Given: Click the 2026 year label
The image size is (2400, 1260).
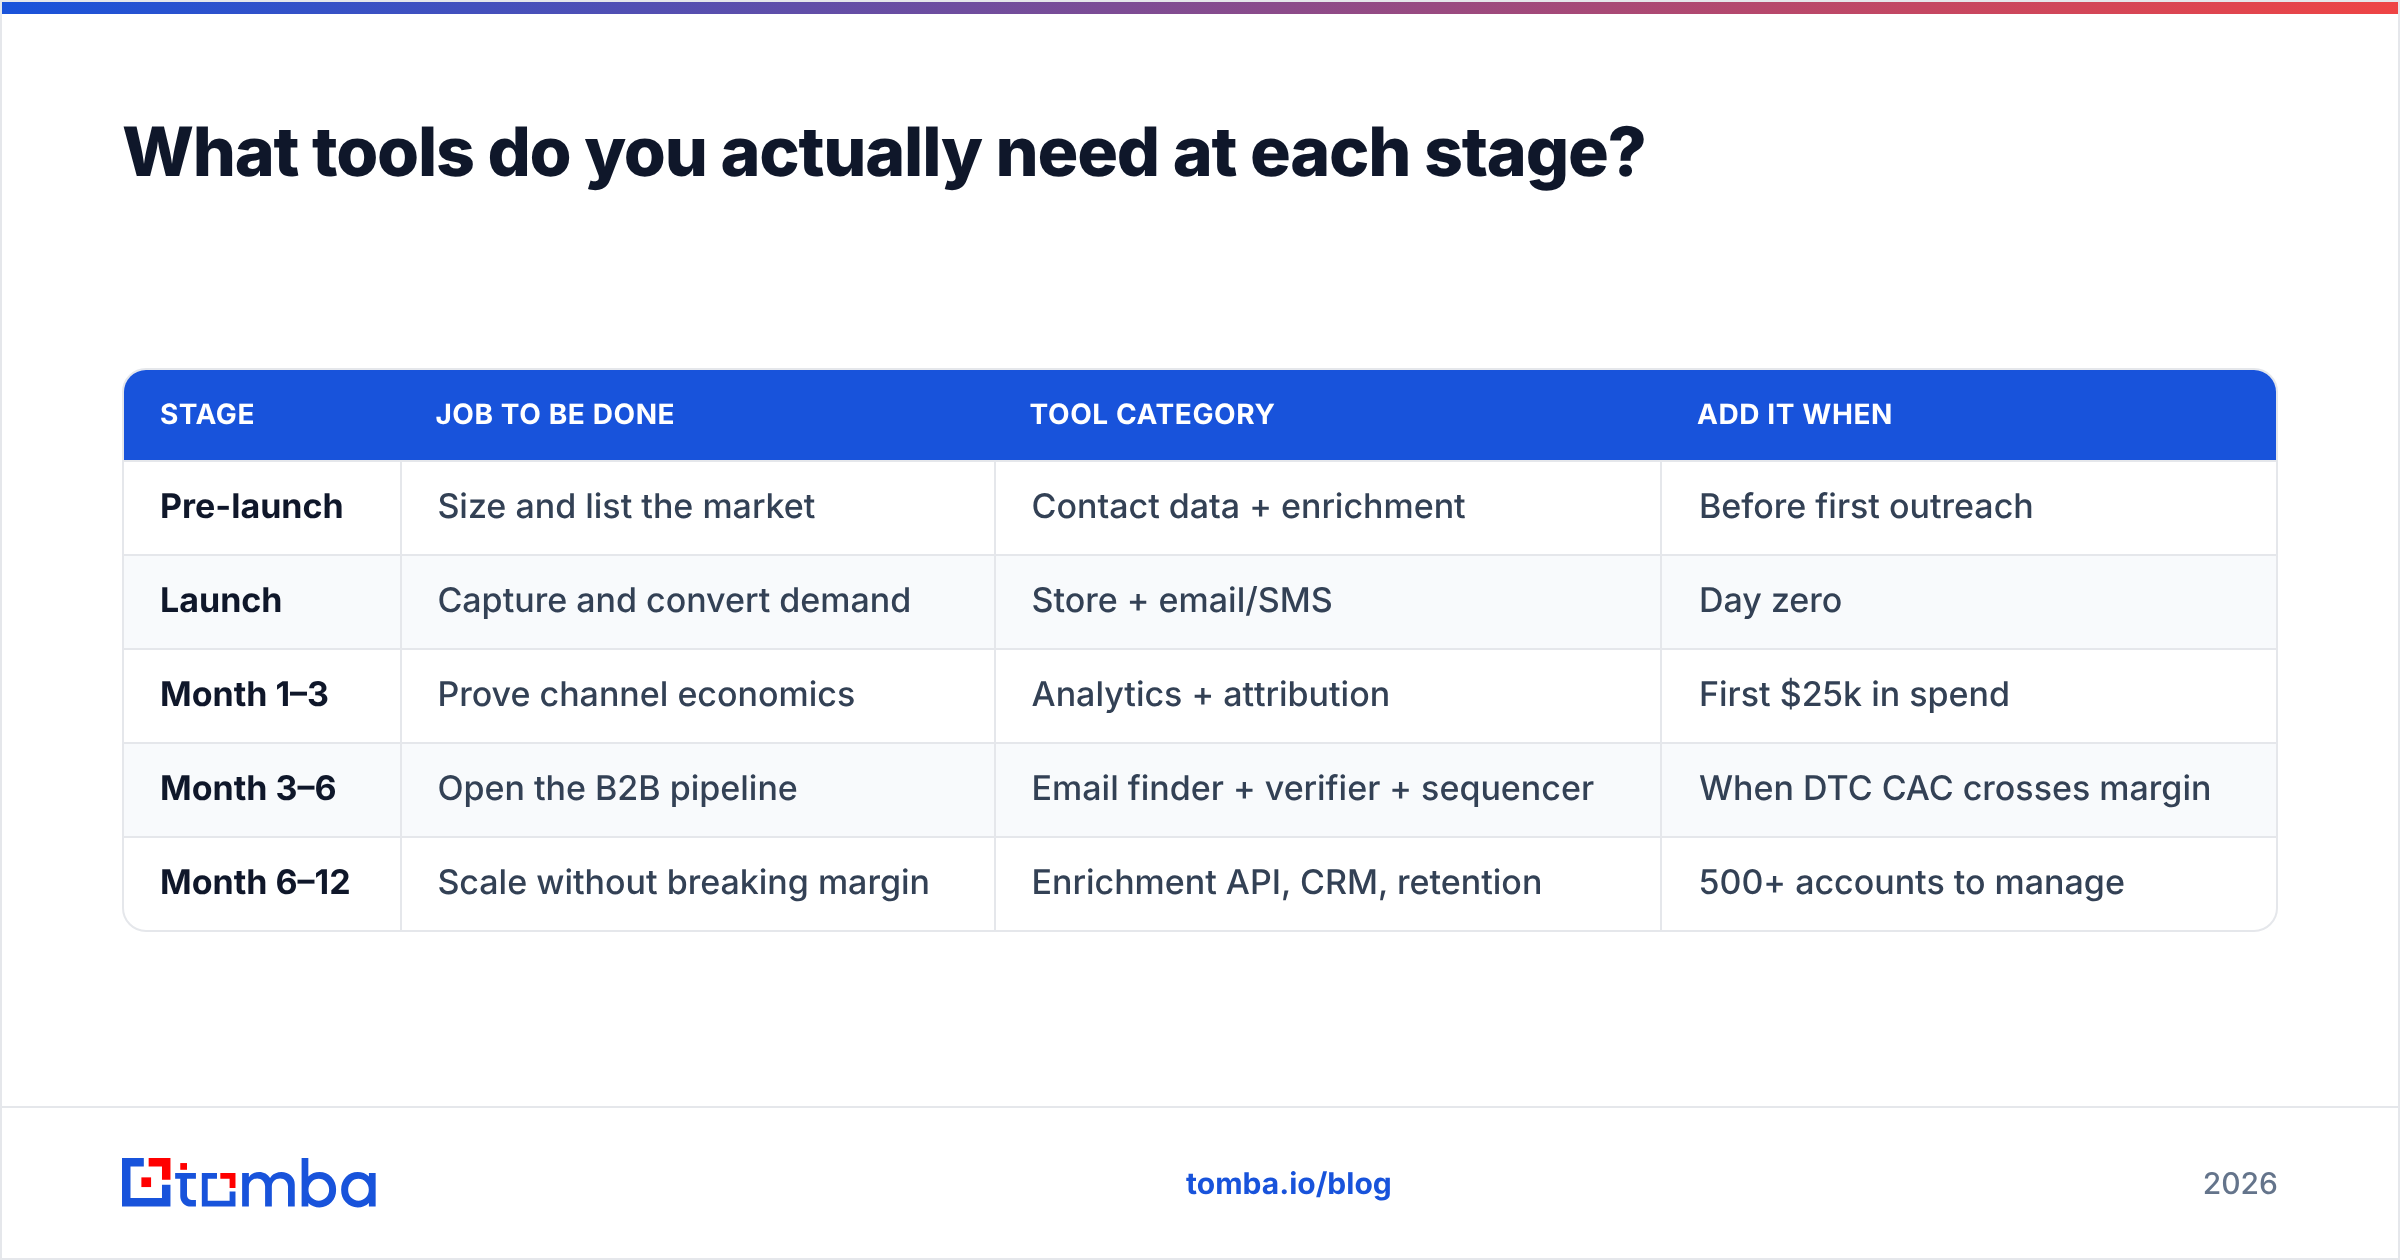Looking at the screenshot, I should coord(2240,1184).
